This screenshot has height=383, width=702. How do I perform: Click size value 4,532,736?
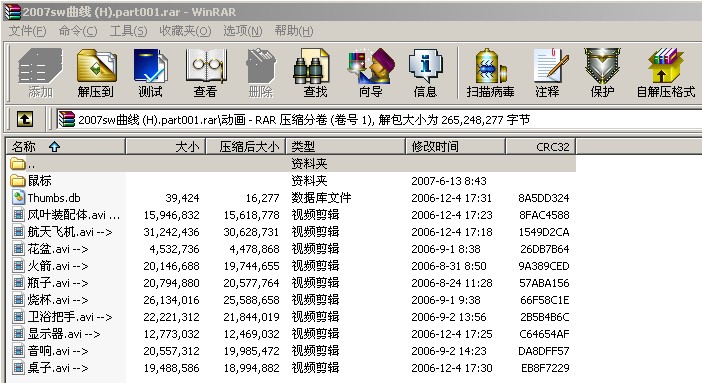(175, 249)
